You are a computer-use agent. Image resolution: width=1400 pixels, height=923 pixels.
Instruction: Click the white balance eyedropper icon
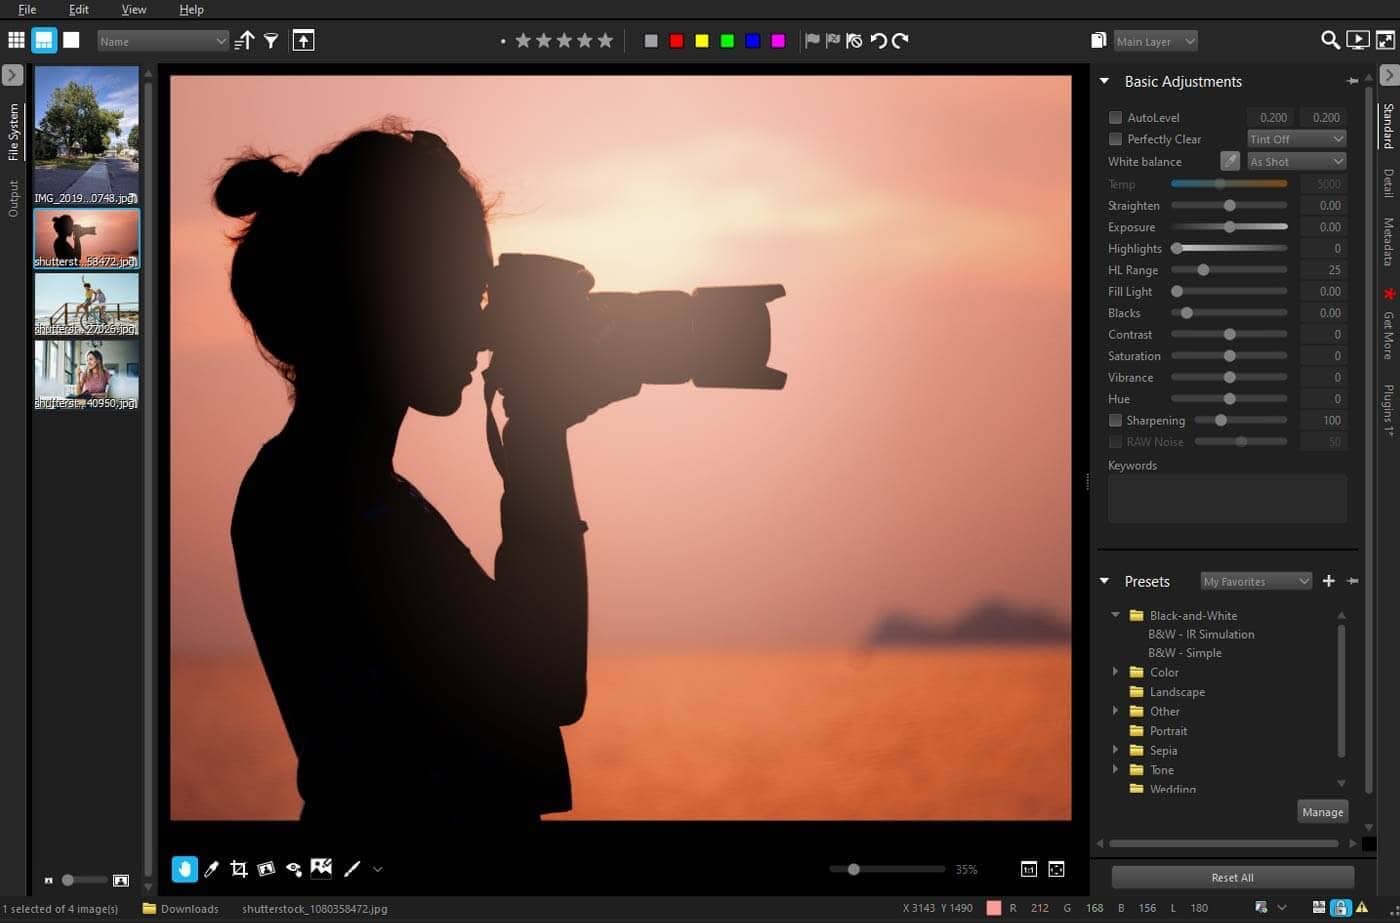pos(1229,161)
